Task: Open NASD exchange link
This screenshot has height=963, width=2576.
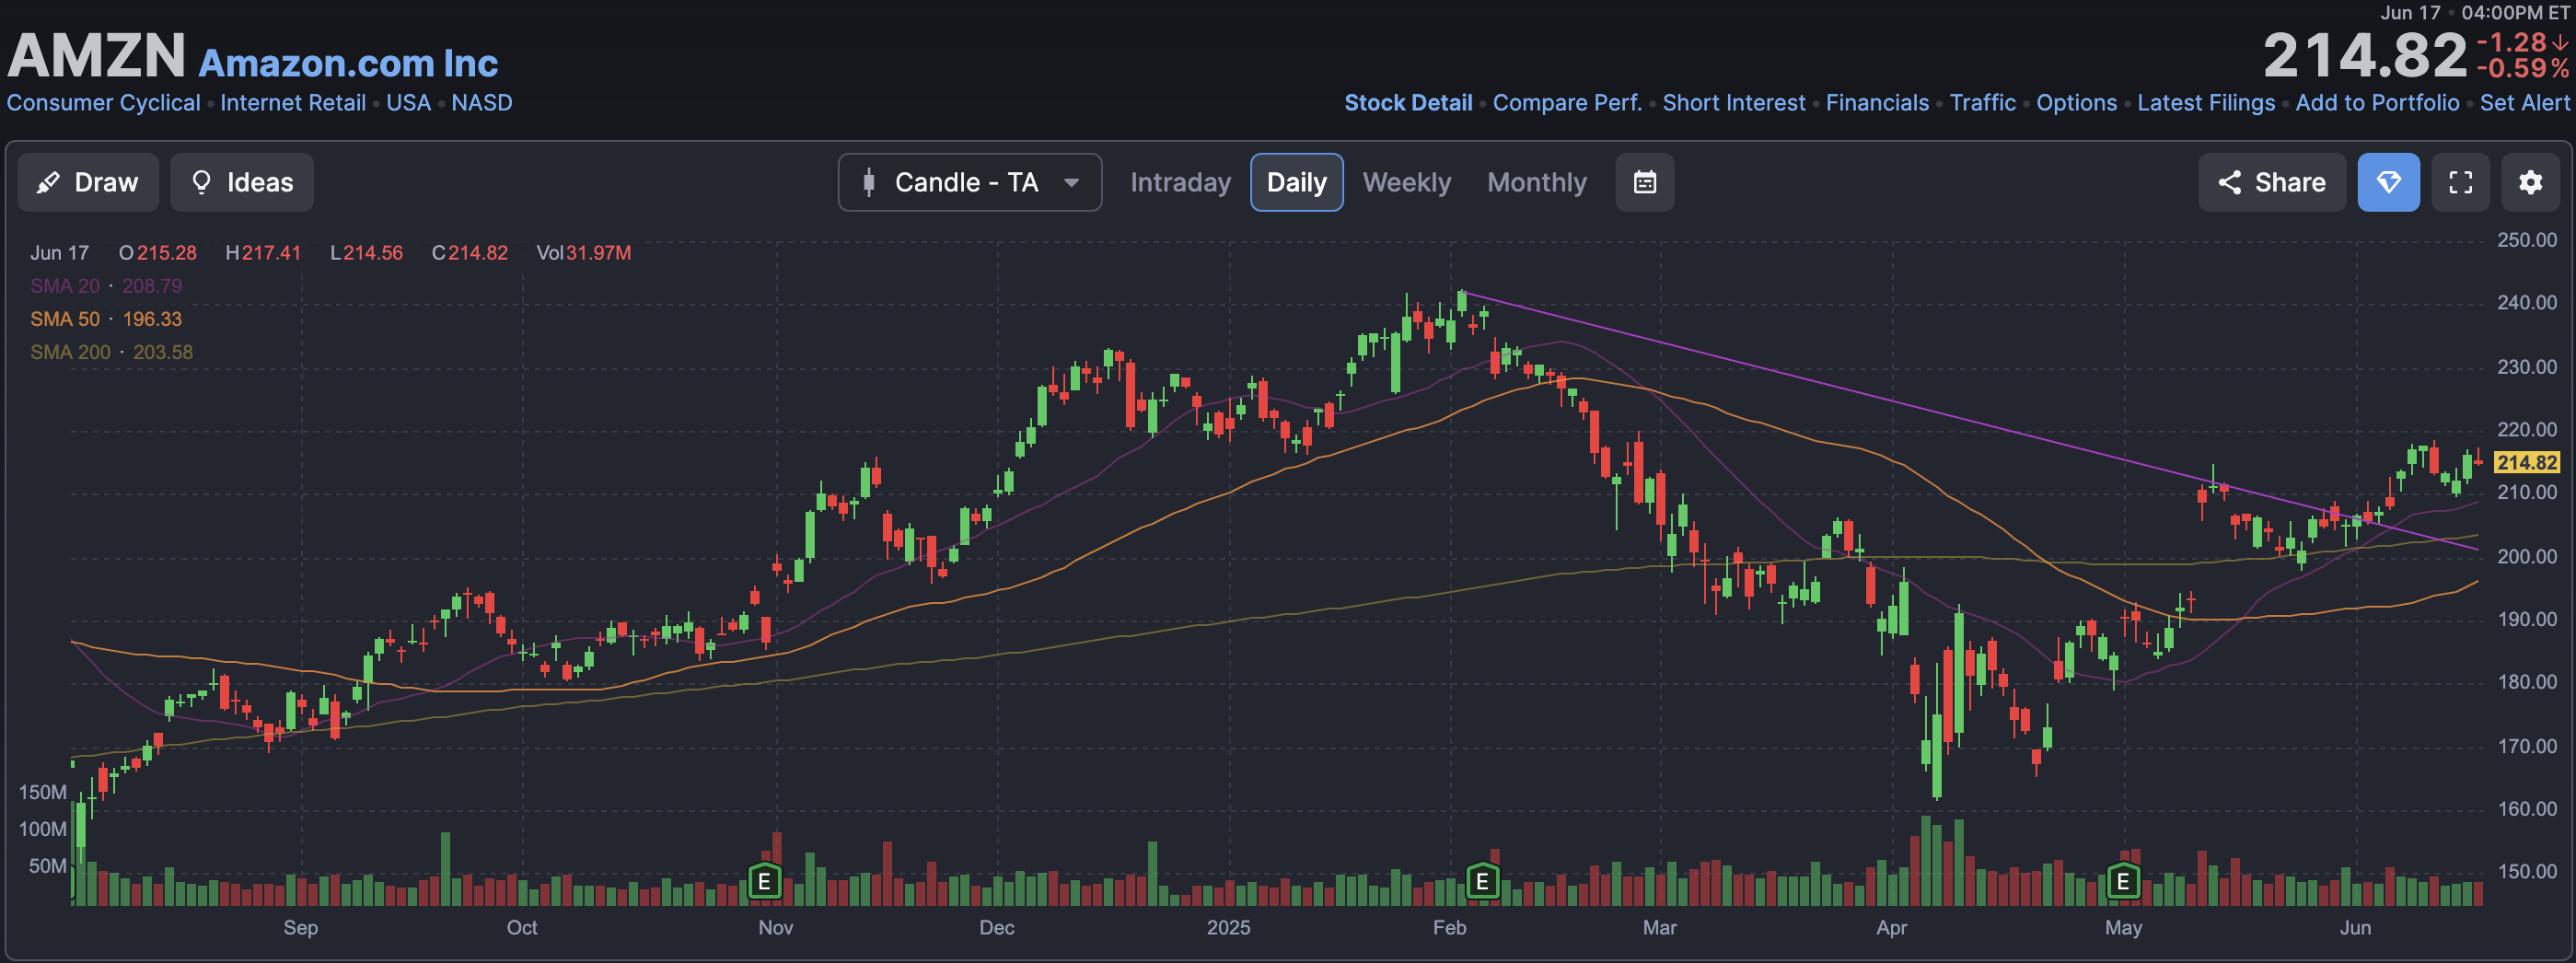Action: coord(481,103)
